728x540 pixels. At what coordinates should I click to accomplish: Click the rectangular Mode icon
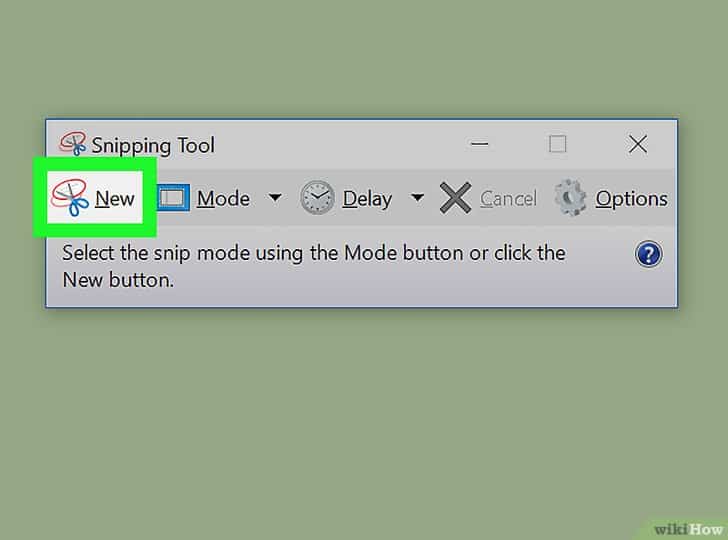point(173,198)
